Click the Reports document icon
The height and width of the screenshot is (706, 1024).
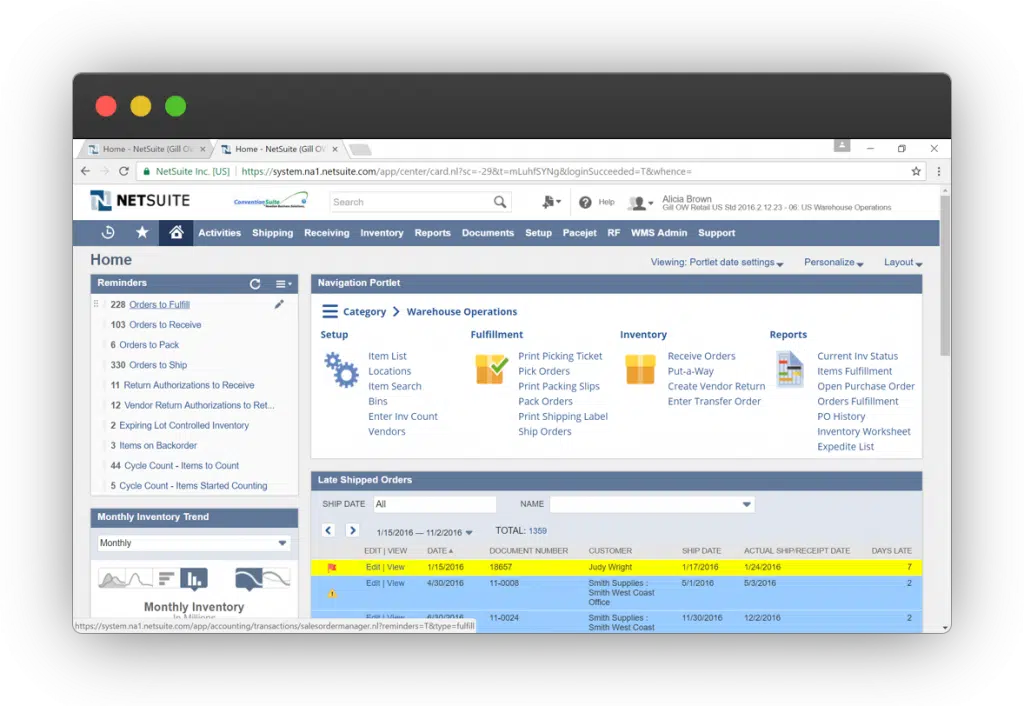click(x=790, y=369)
